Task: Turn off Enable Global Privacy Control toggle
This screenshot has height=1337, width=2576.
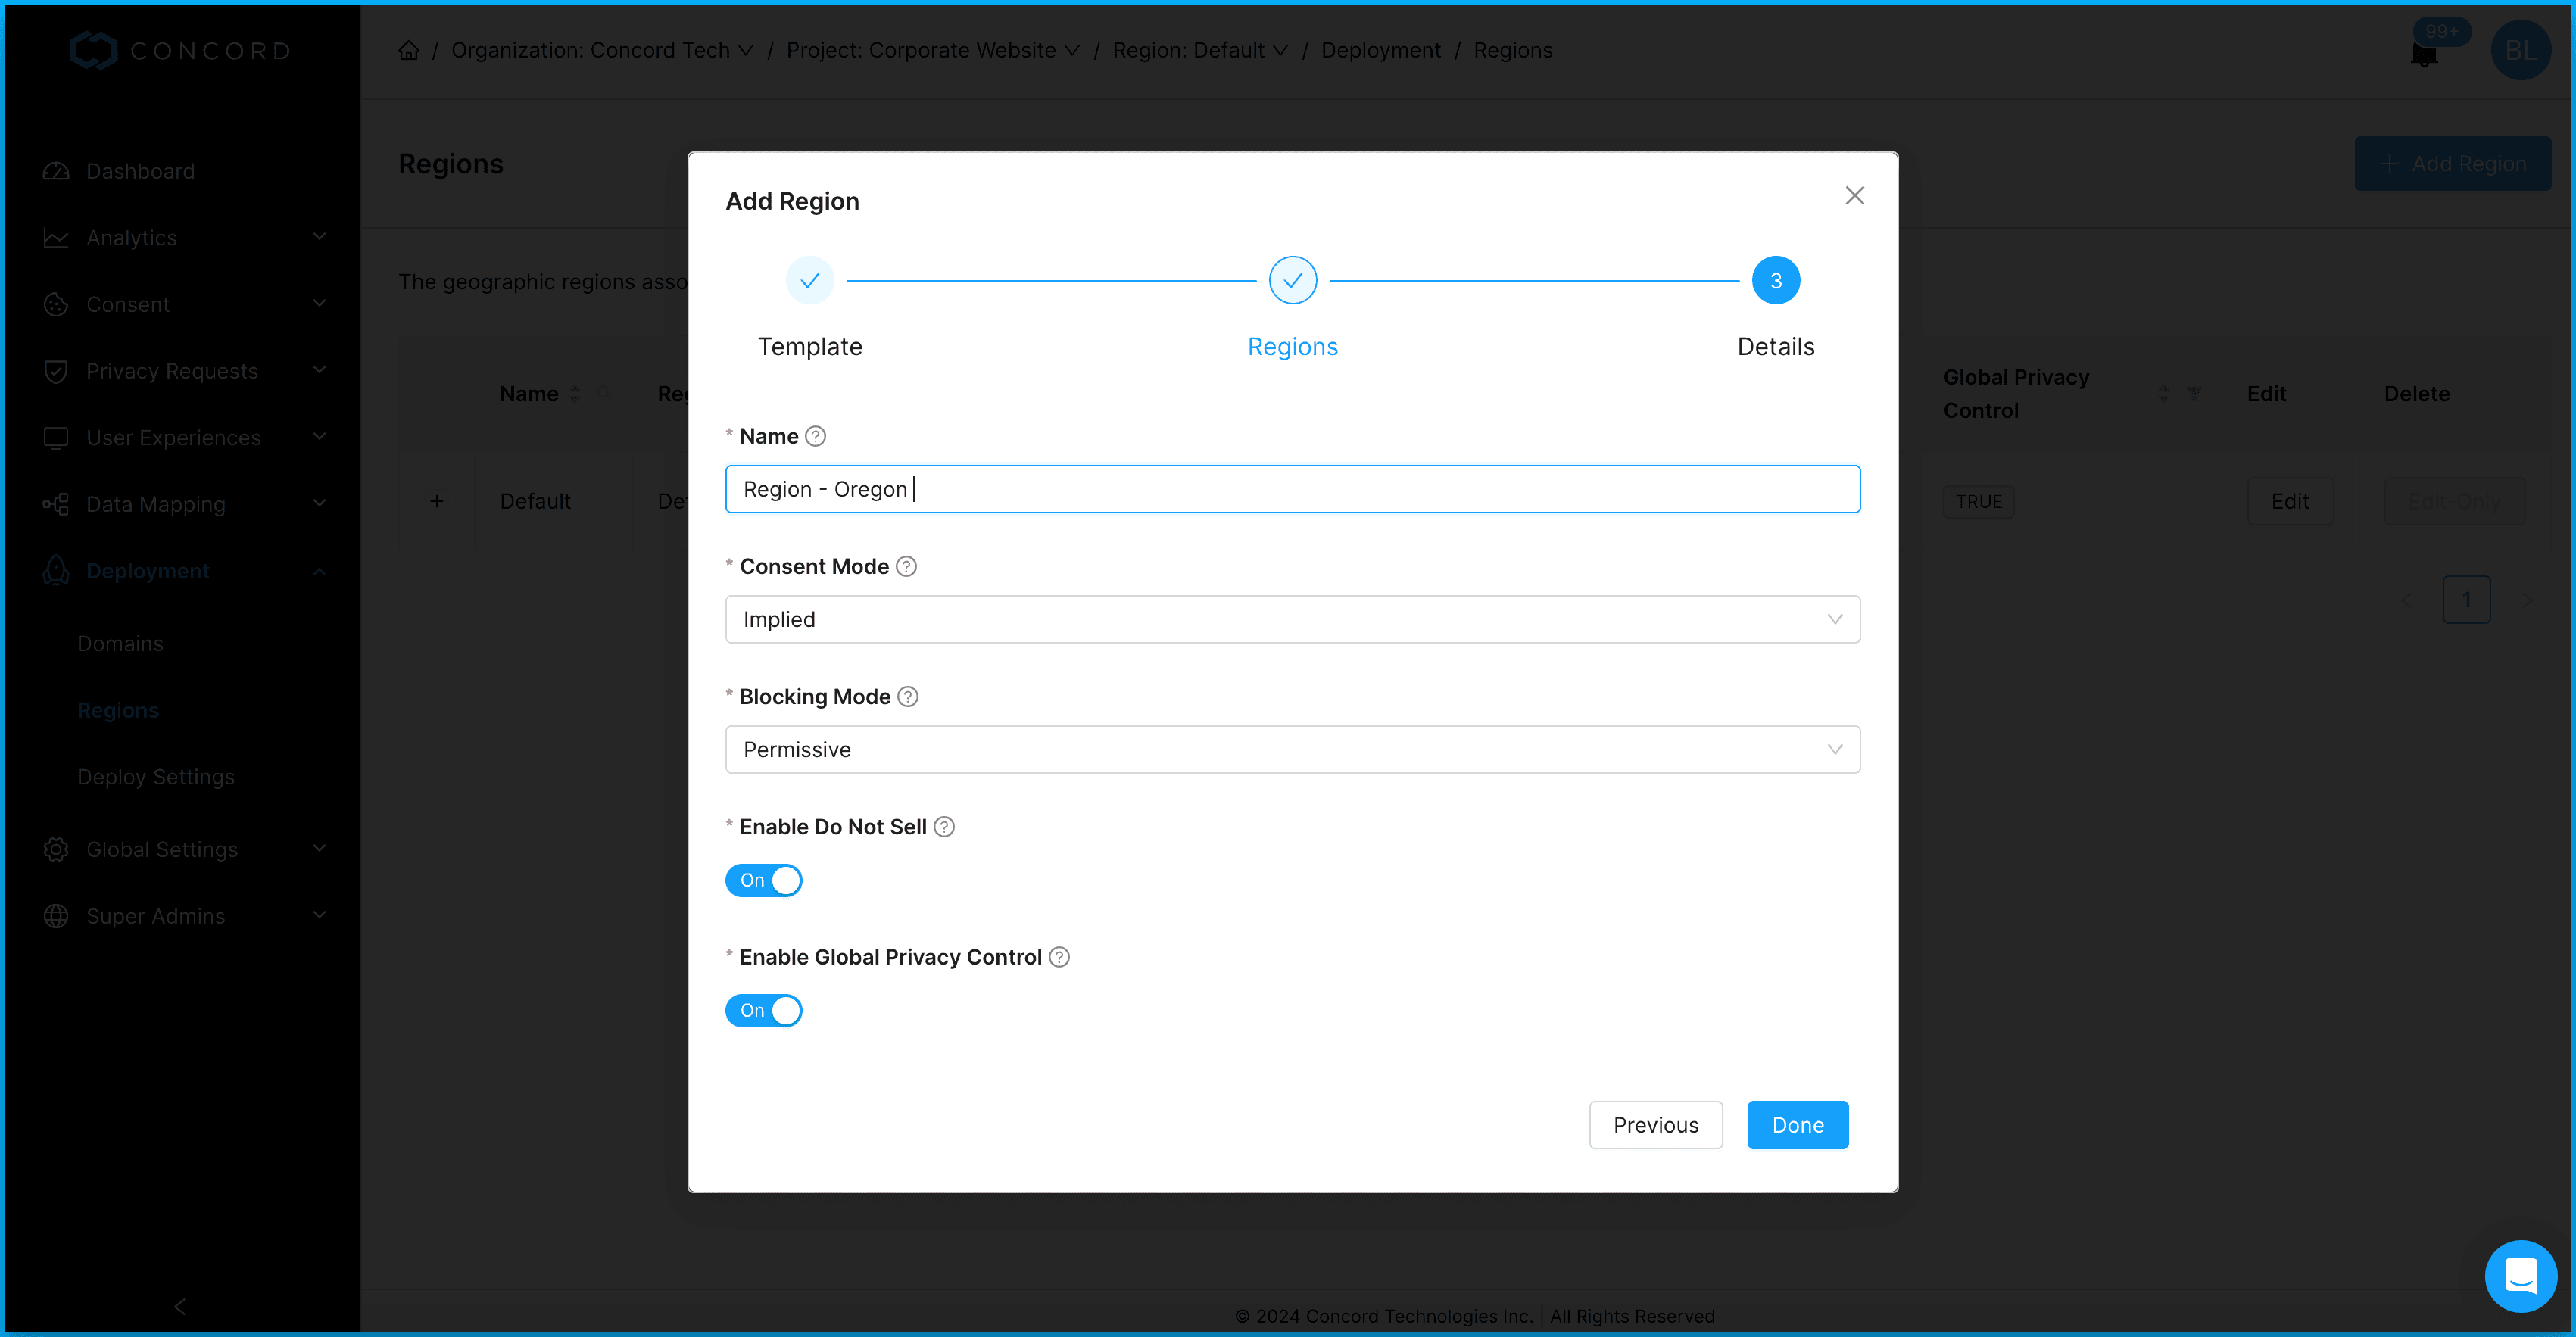Action: (763, 1010)
